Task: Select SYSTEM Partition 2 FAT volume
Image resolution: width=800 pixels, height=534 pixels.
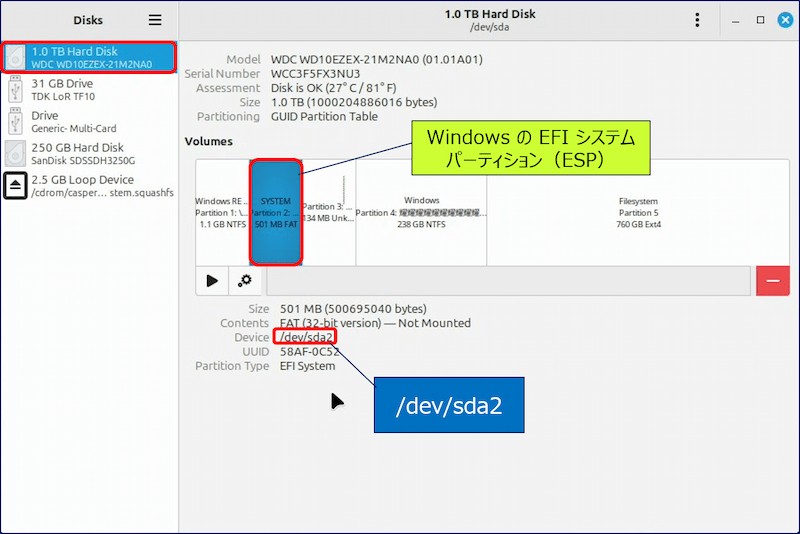Action: pos(276,212)
